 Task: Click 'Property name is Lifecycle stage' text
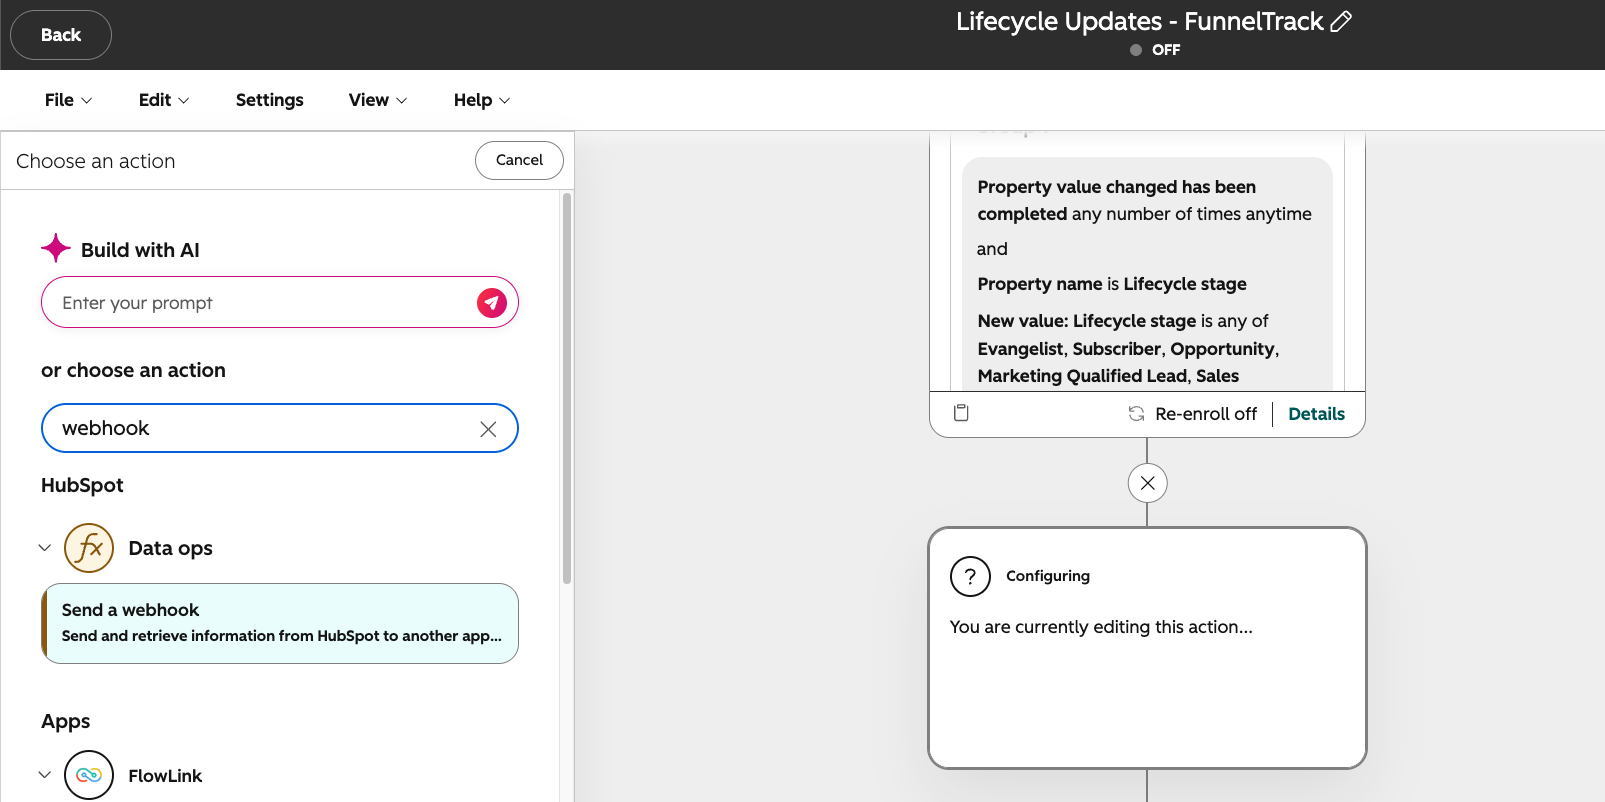tap(1112, 284)
